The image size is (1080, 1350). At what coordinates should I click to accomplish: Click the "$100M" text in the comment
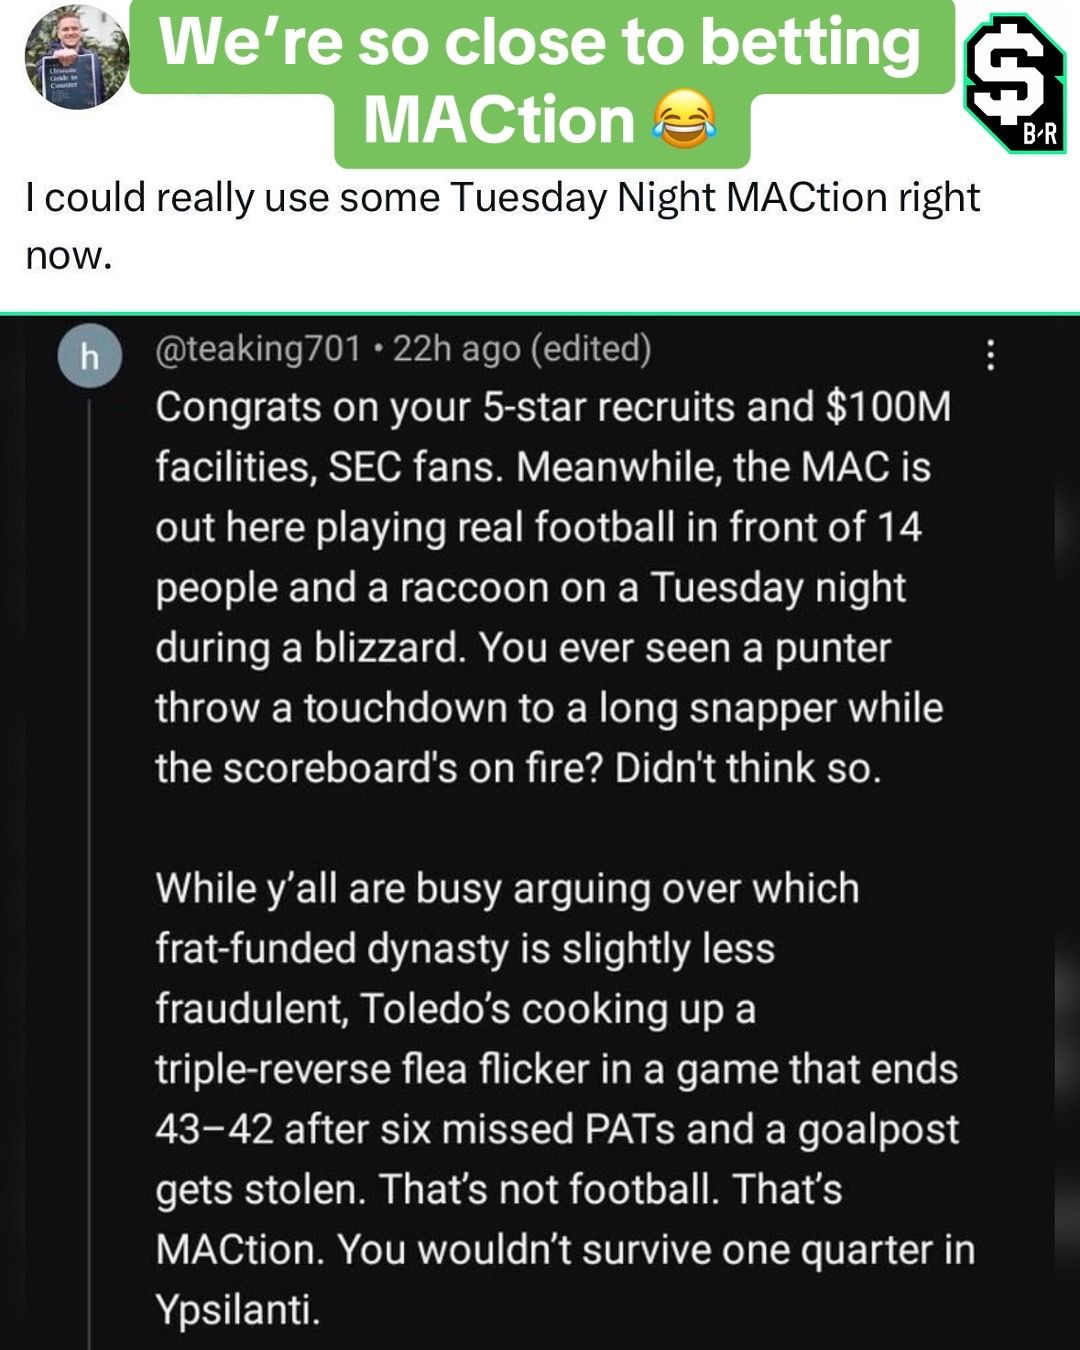pos(888,408)
